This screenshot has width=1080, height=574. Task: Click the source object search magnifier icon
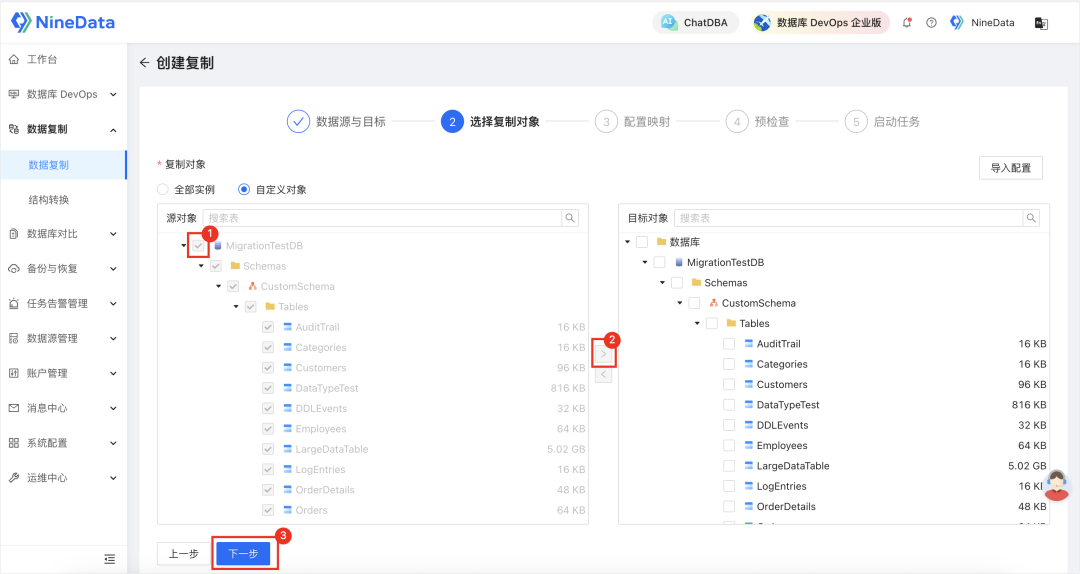click(x=570, y=218)
